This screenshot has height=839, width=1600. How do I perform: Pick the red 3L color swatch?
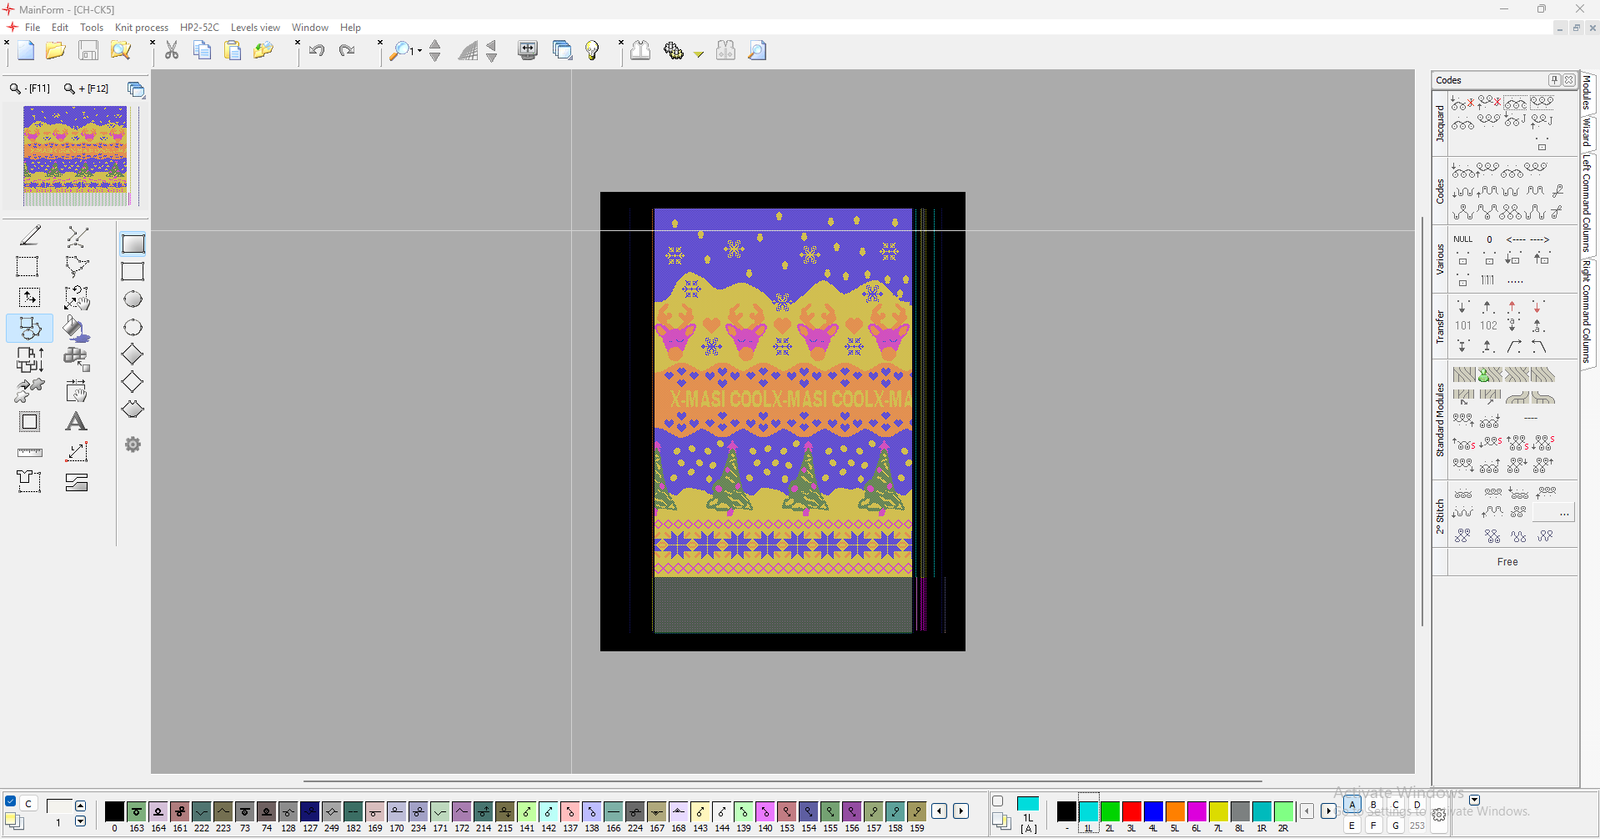tap(1131, 811)
